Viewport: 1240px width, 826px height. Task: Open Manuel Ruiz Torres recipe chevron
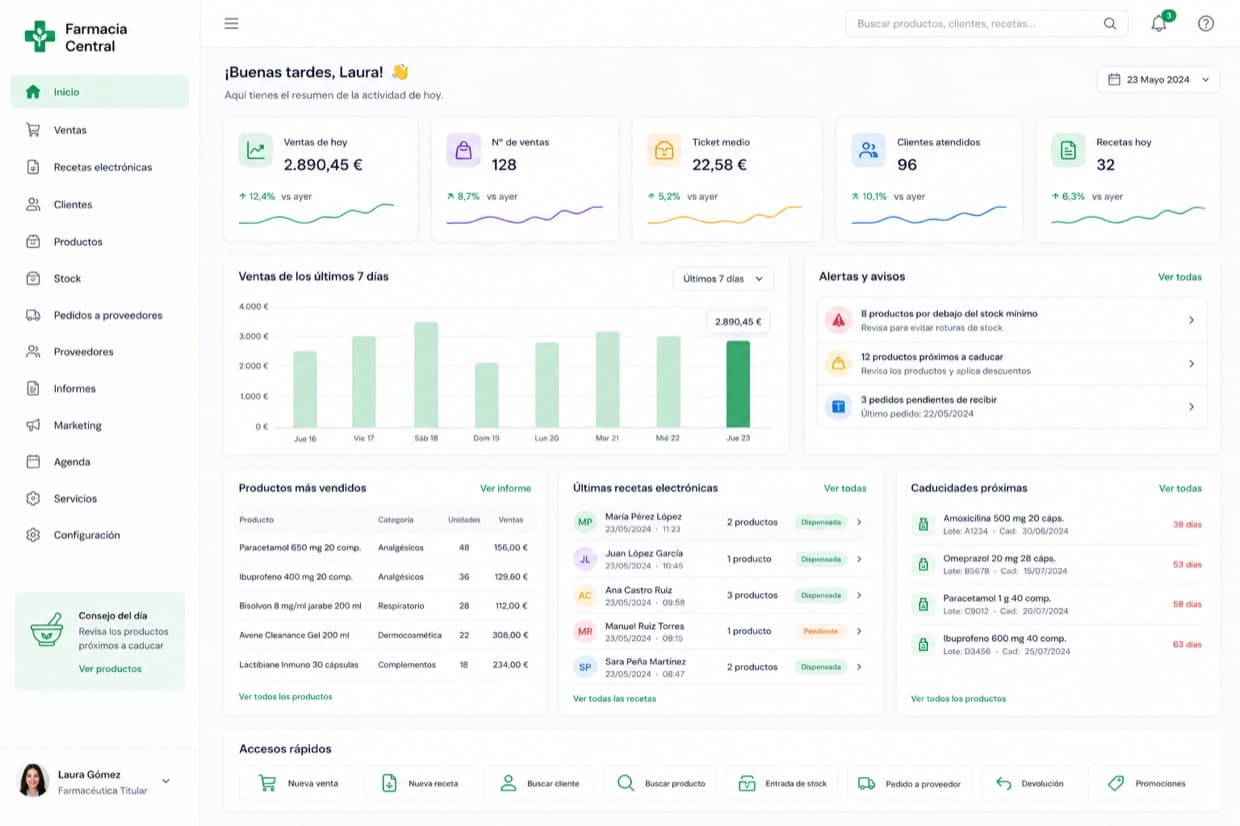pos(859,631)
